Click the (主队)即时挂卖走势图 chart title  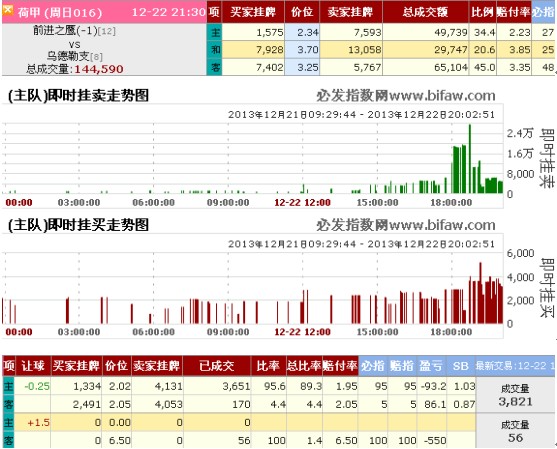(78, 96)
